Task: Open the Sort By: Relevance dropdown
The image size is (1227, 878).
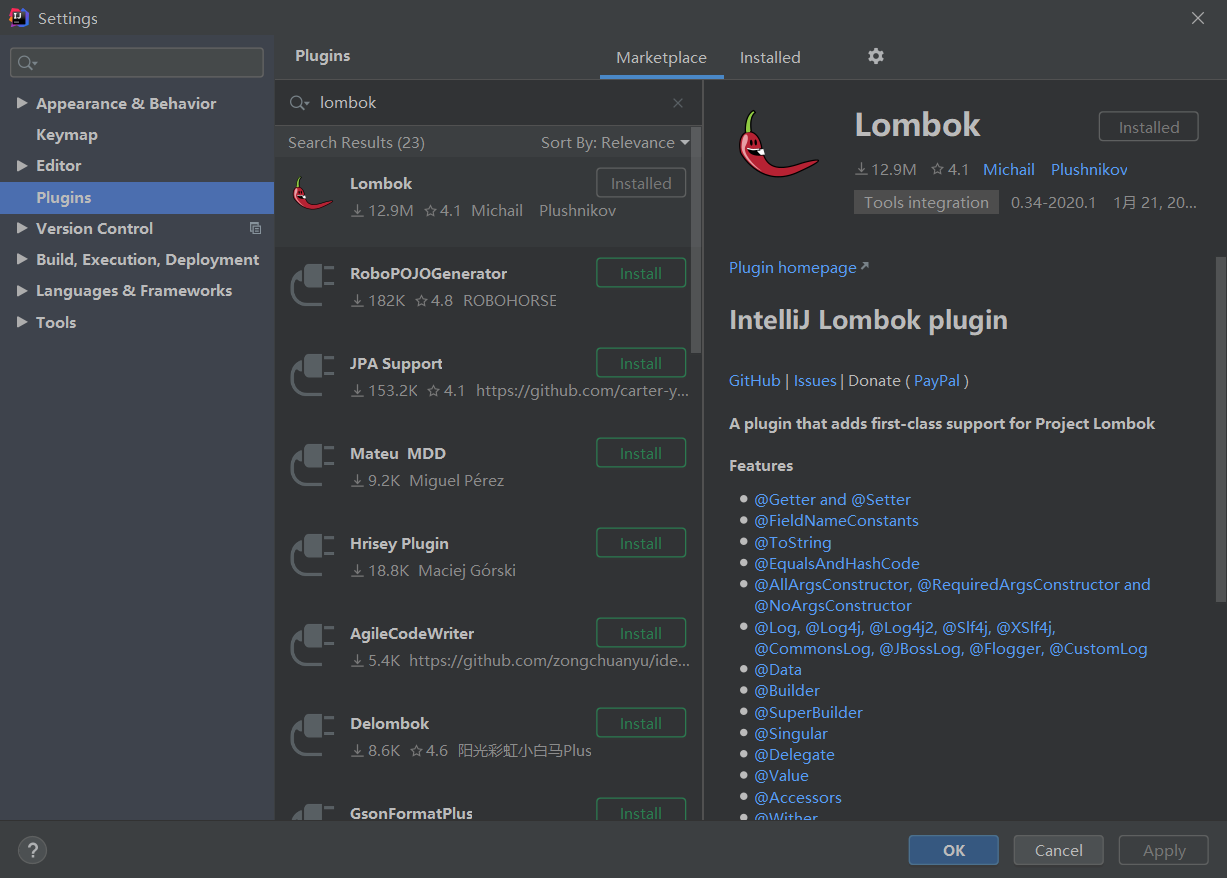Action: pyautogui.click(x=615, y=142)
